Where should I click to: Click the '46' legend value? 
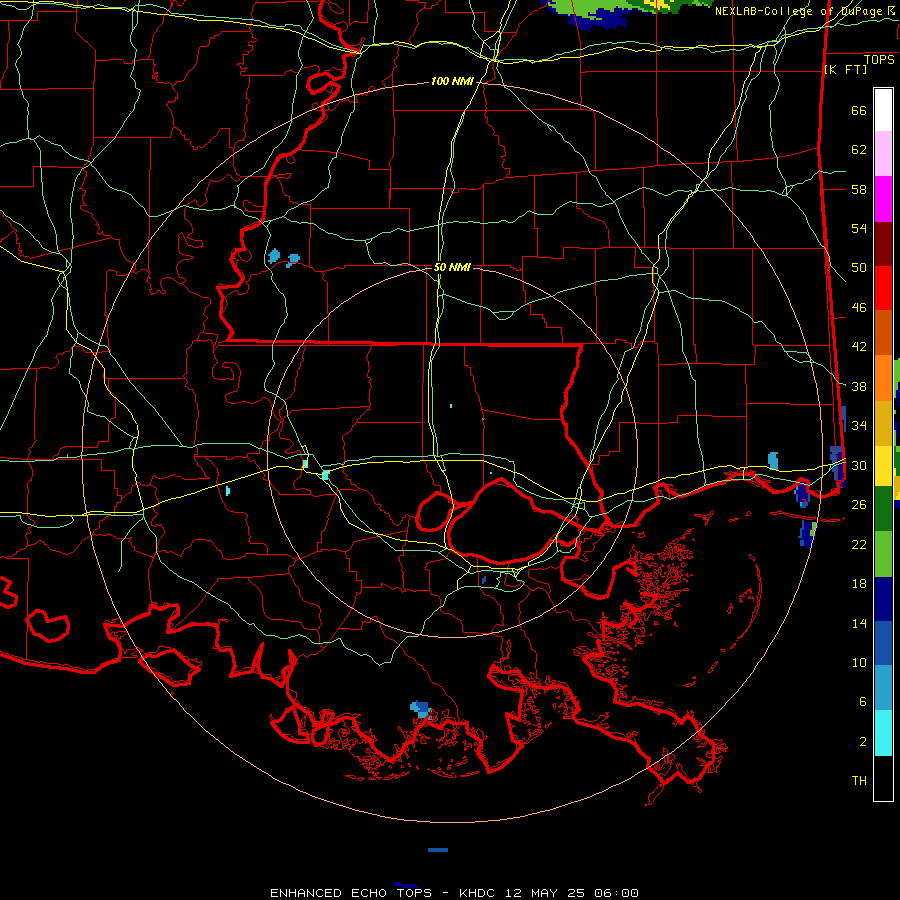859,308
